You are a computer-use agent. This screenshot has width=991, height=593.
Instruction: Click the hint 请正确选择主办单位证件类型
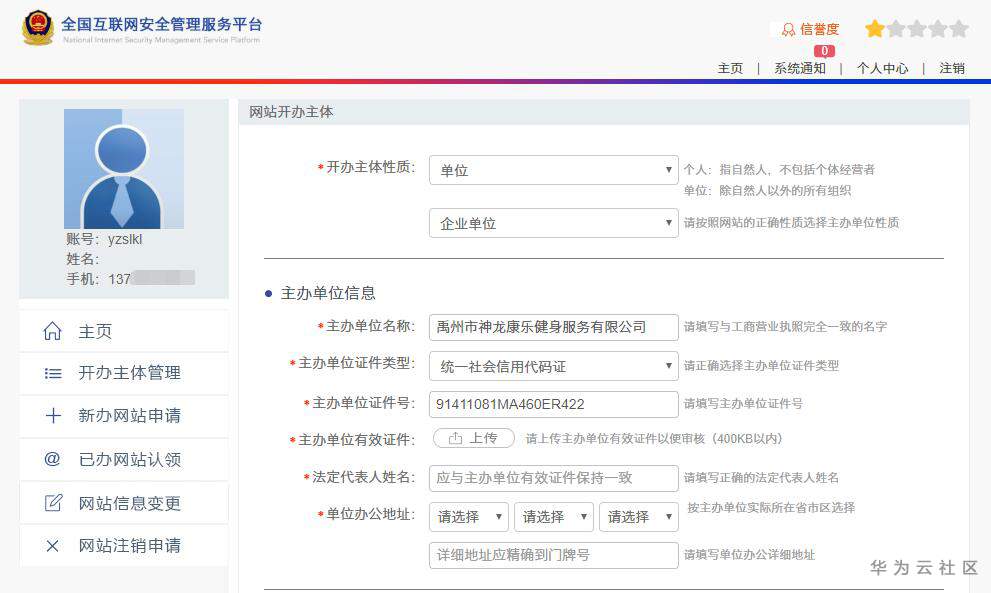761,365
